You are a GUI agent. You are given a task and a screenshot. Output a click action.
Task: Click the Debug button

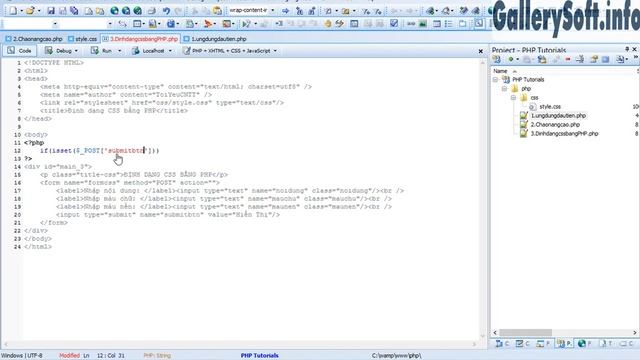click(x=58, y=51)
